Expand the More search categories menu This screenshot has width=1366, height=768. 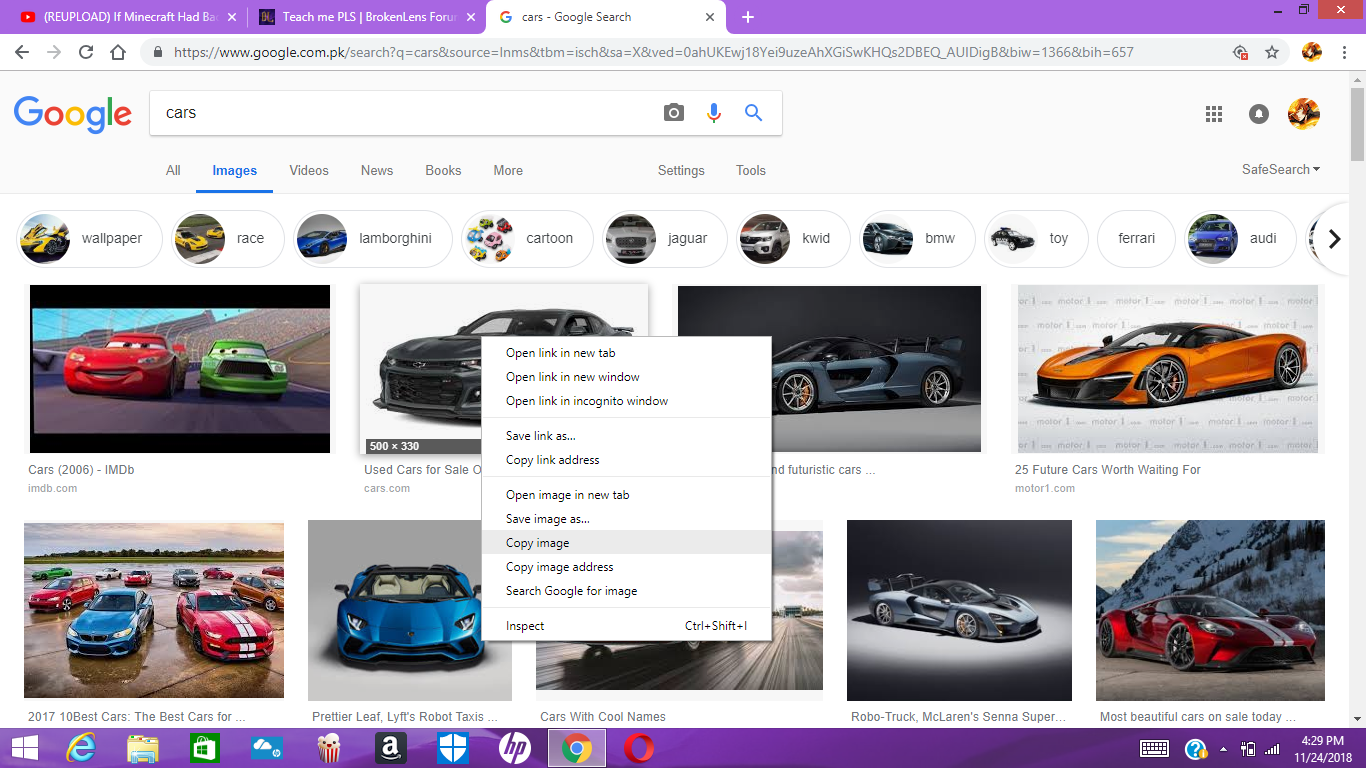508,170
